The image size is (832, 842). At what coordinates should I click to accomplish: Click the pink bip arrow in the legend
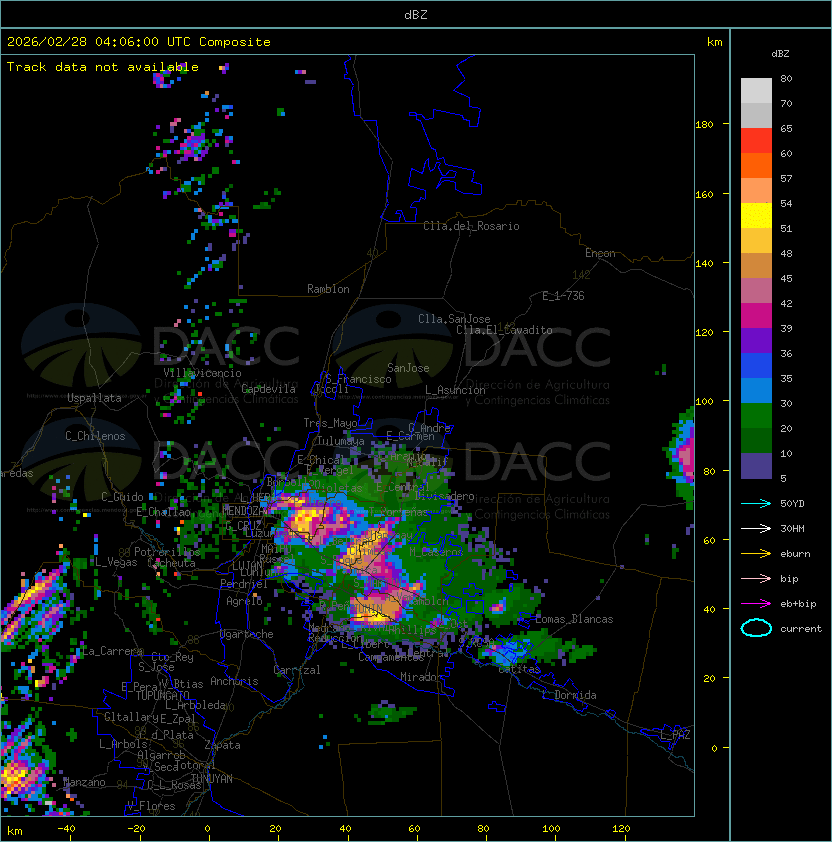point(756,579)
